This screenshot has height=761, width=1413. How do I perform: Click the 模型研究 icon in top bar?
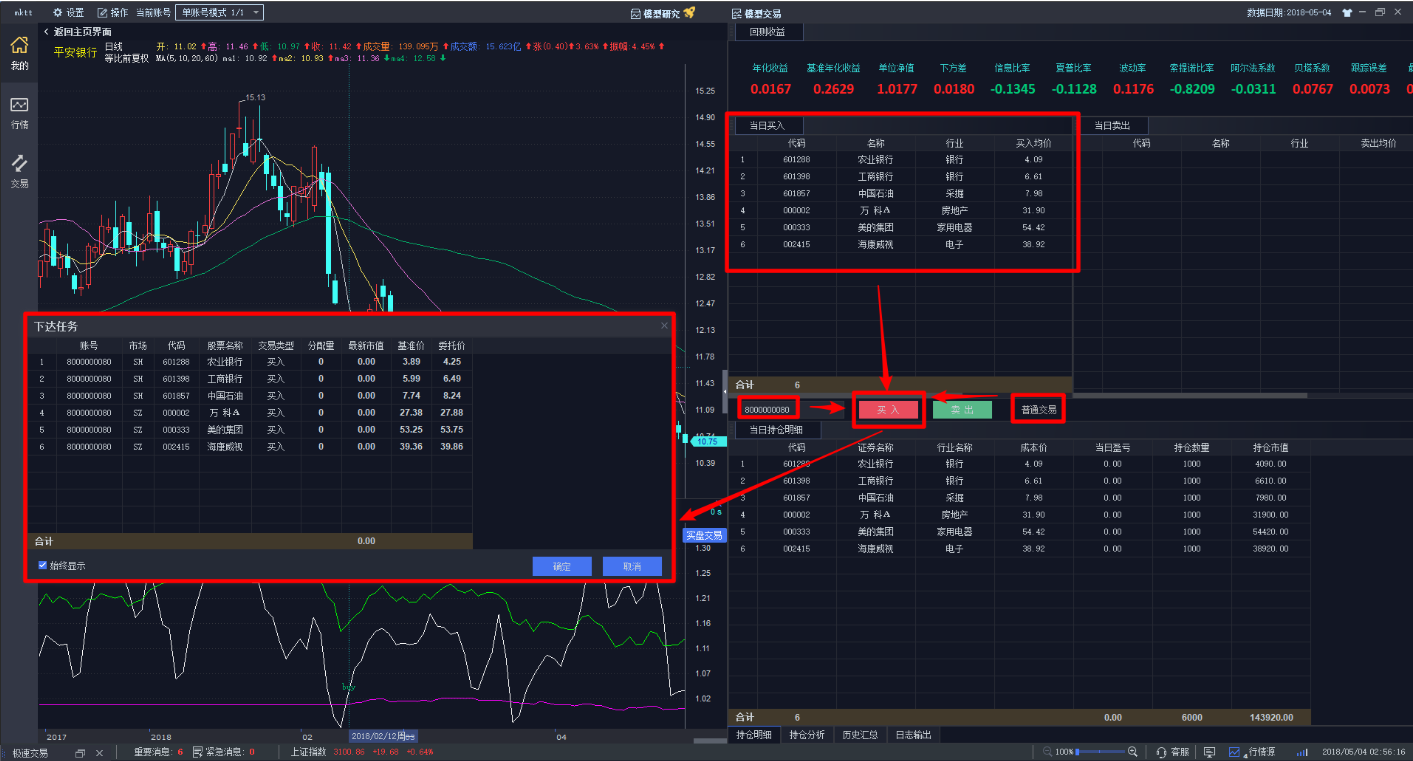point(637,13)
